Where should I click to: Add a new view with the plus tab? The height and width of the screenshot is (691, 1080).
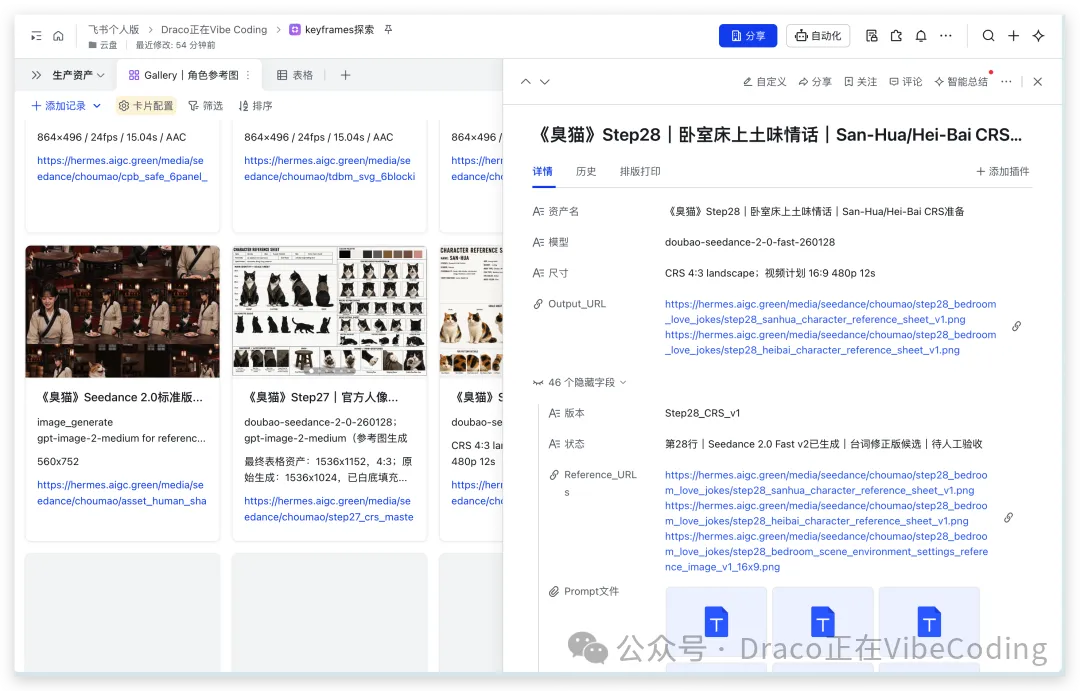(x=346, y=75)
